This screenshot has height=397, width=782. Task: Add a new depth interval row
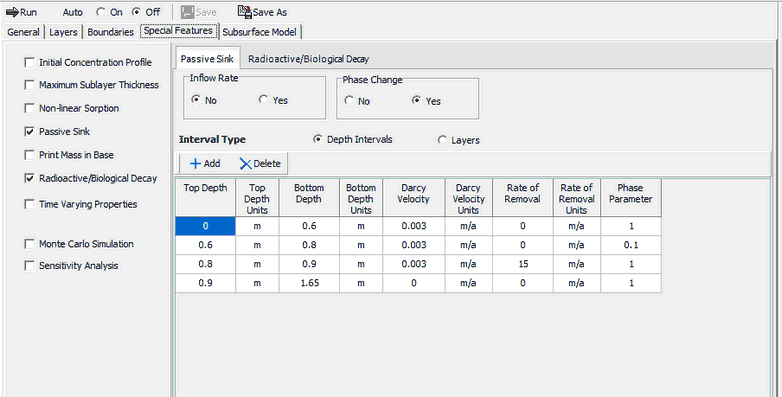(x=205, y=164)
